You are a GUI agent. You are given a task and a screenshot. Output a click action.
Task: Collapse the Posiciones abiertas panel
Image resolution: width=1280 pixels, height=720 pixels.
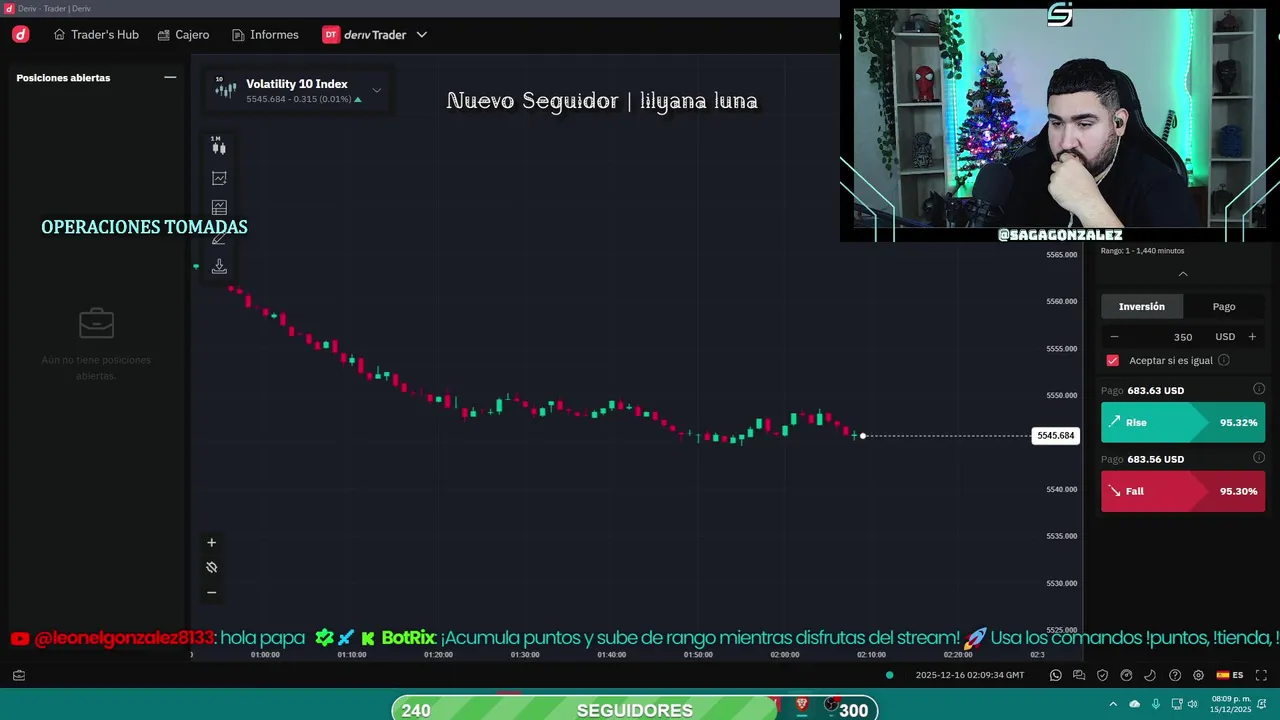pos(170,77)
